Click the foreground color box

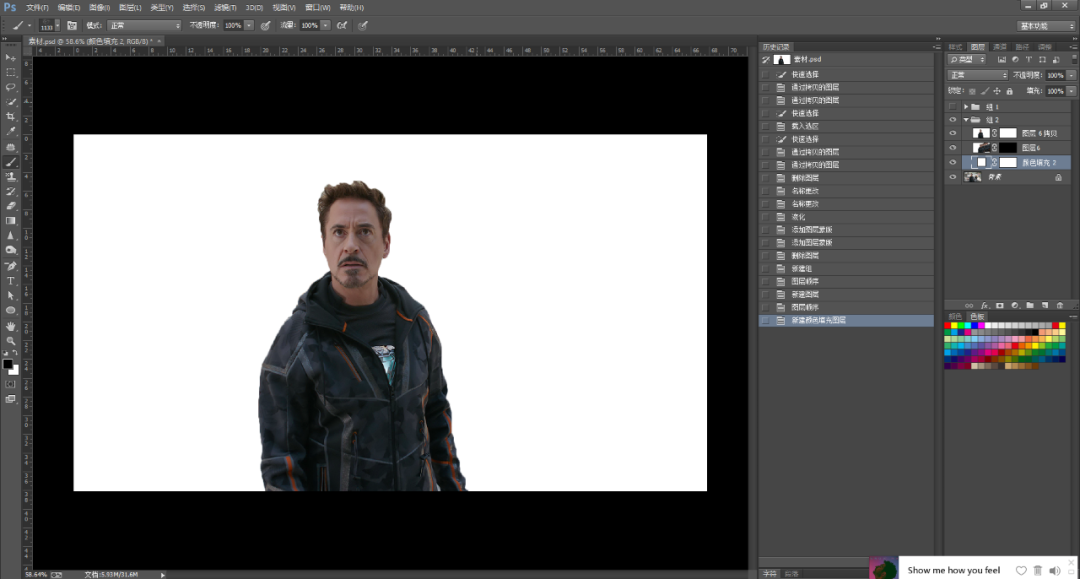point(8,364)
